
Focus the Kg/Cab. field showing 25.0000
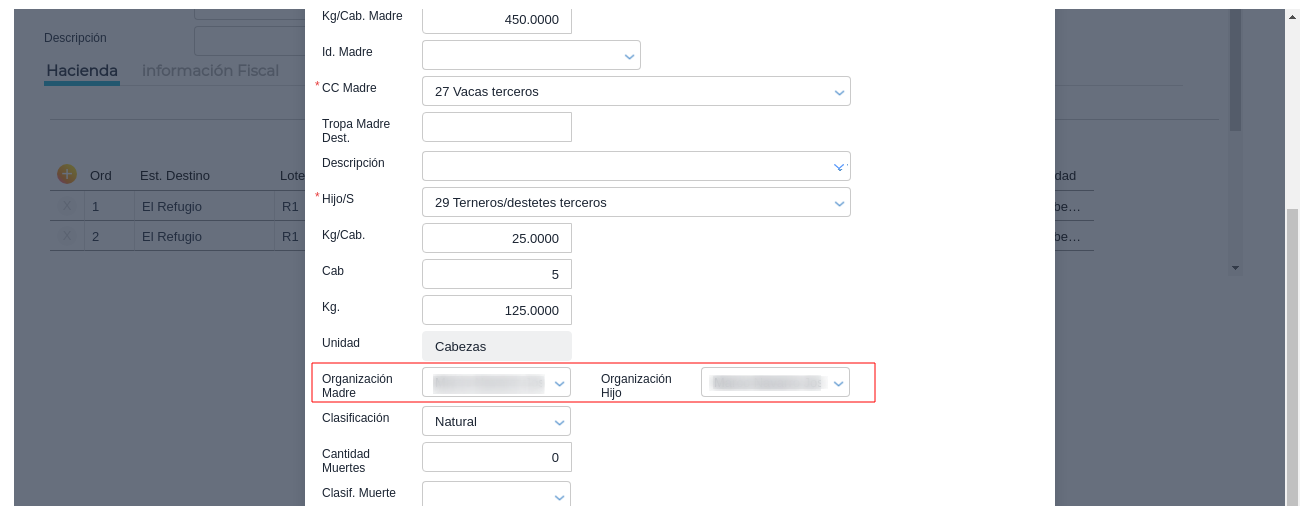(497, 238)
